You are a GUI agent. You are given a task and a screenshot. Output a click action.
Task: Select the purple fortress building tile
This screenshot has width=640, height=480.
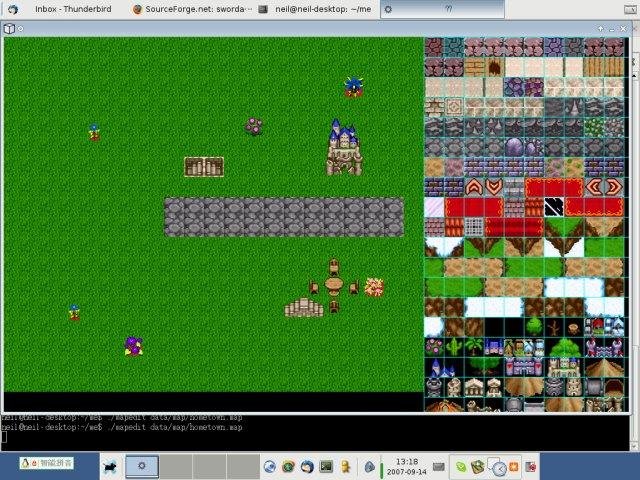coord(524,367)
